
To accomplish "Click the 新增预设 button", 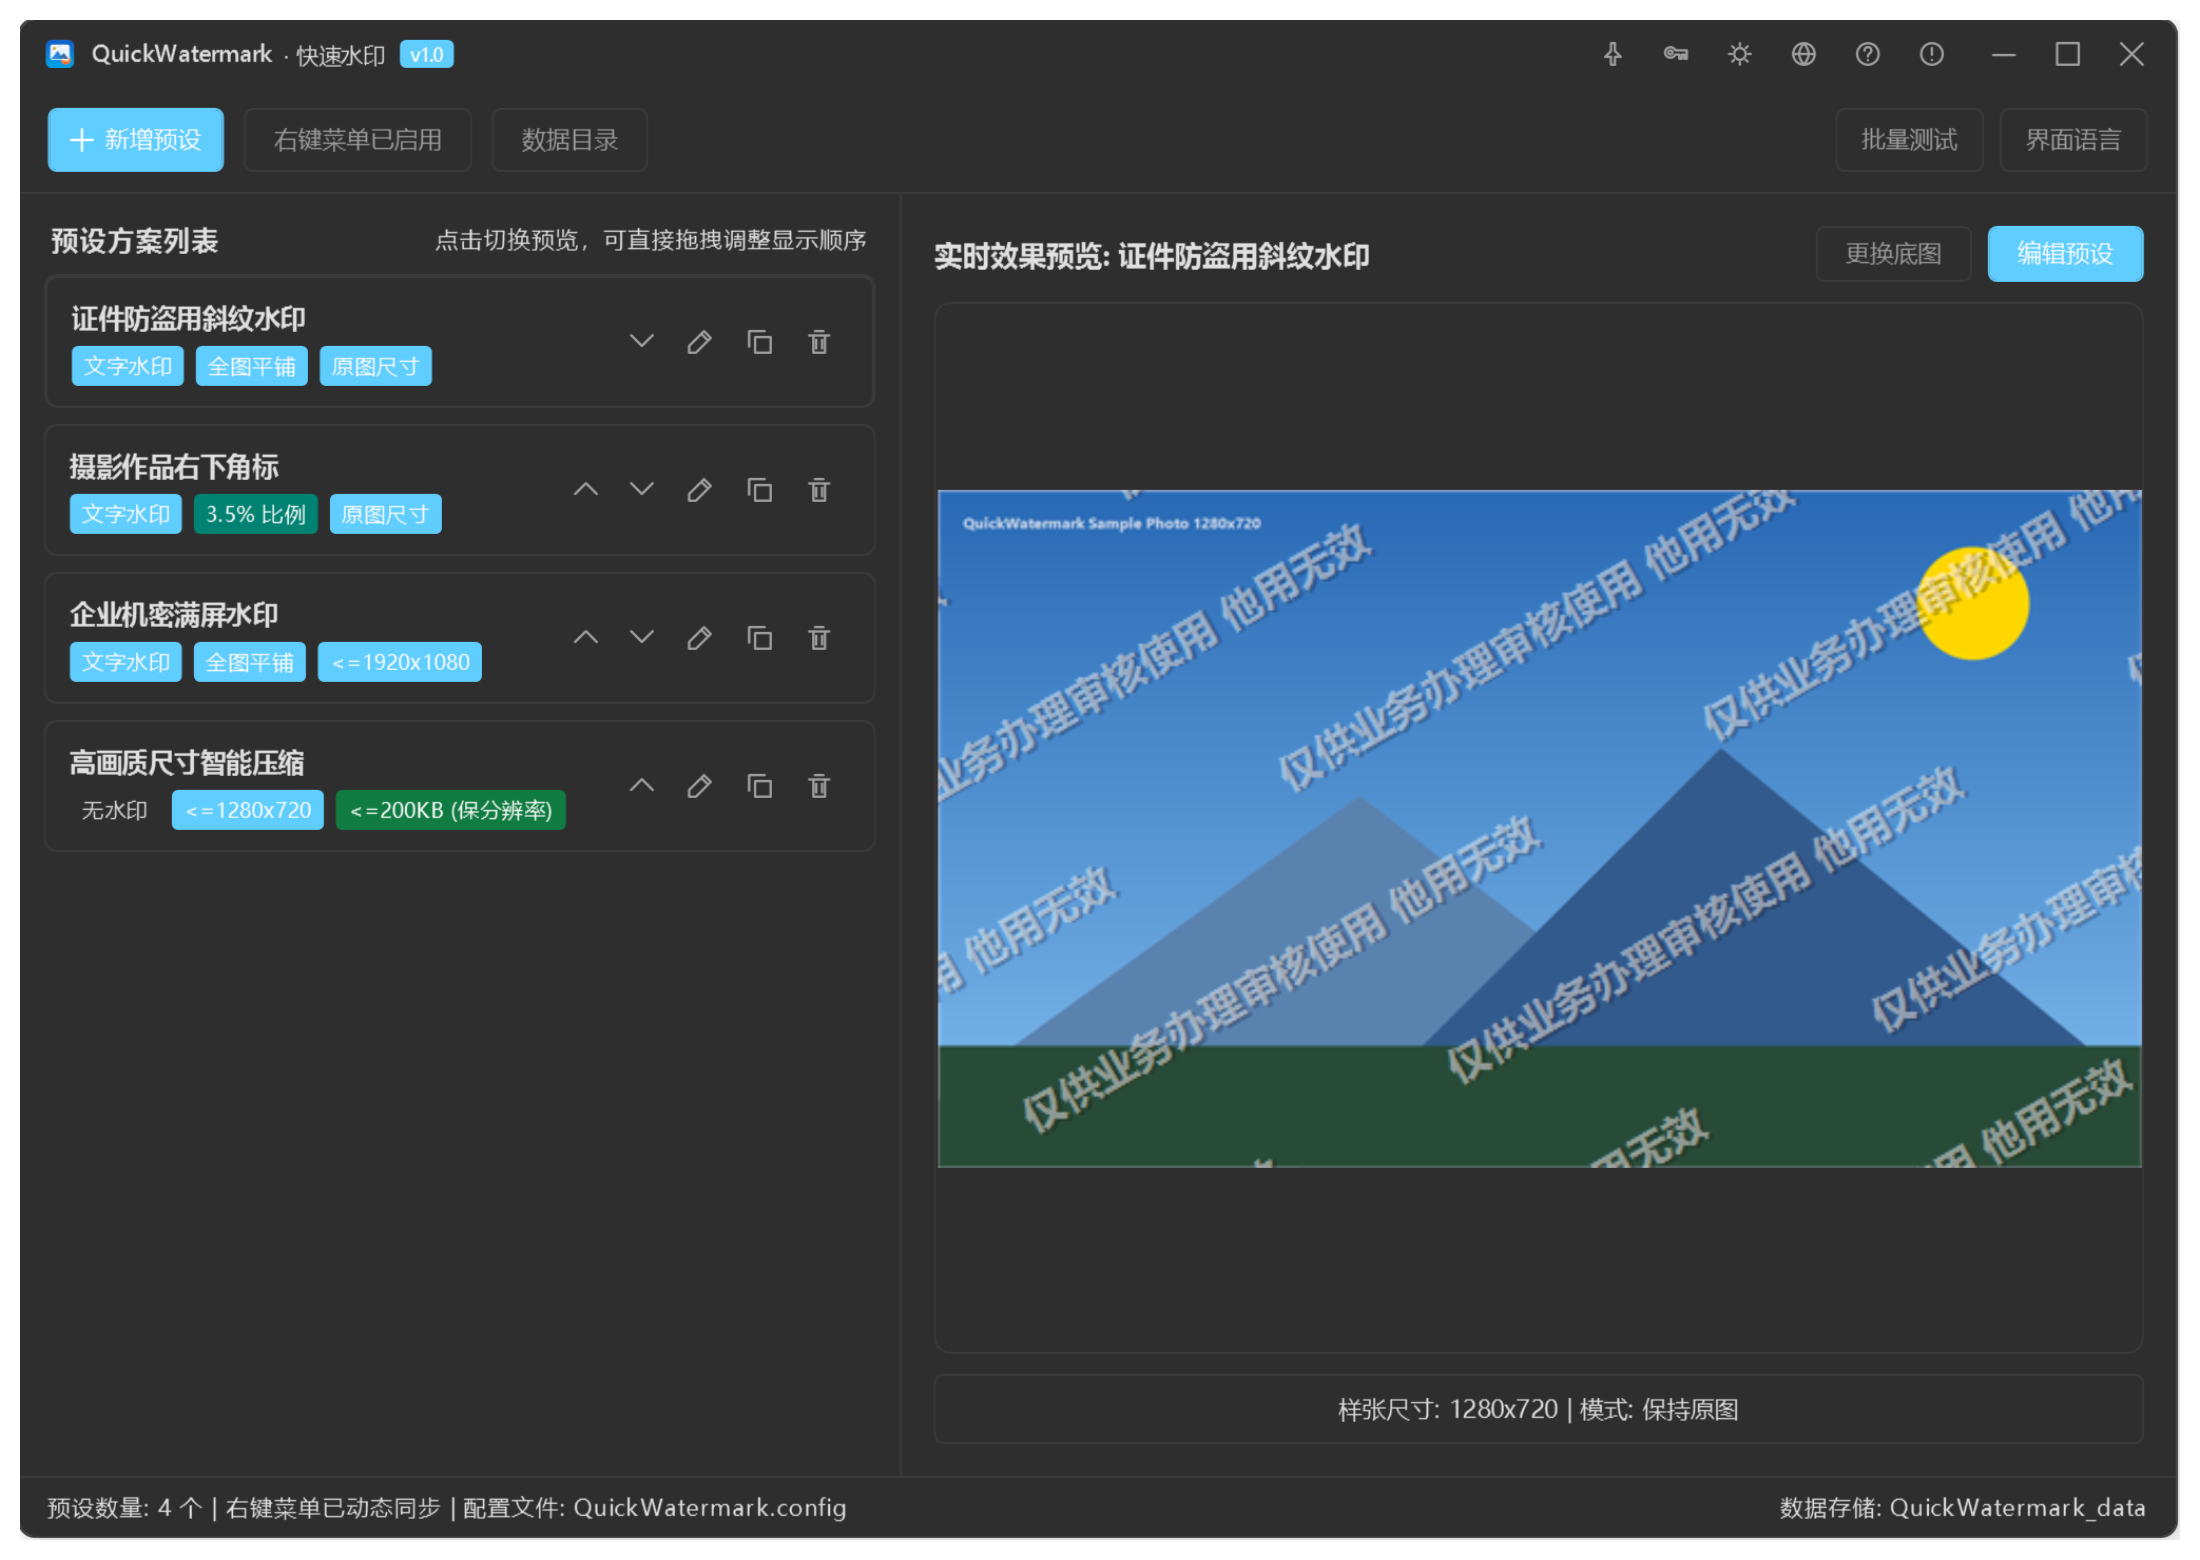I will pos(136,140).
